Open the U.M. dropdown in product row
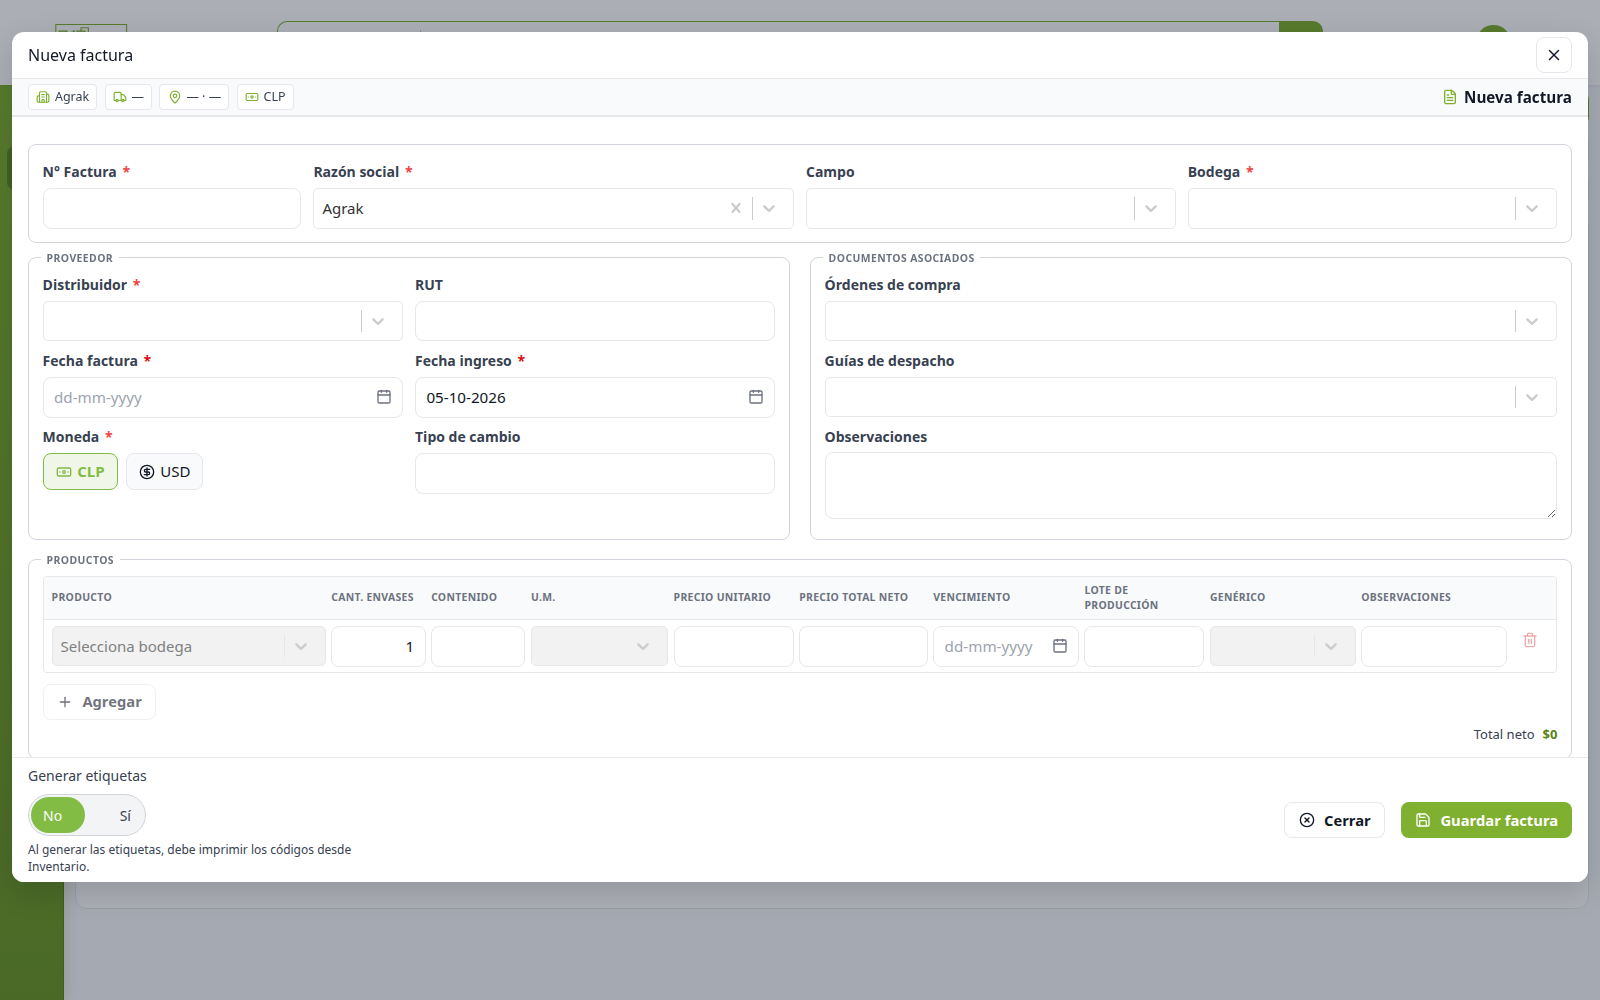 [599, 646]
